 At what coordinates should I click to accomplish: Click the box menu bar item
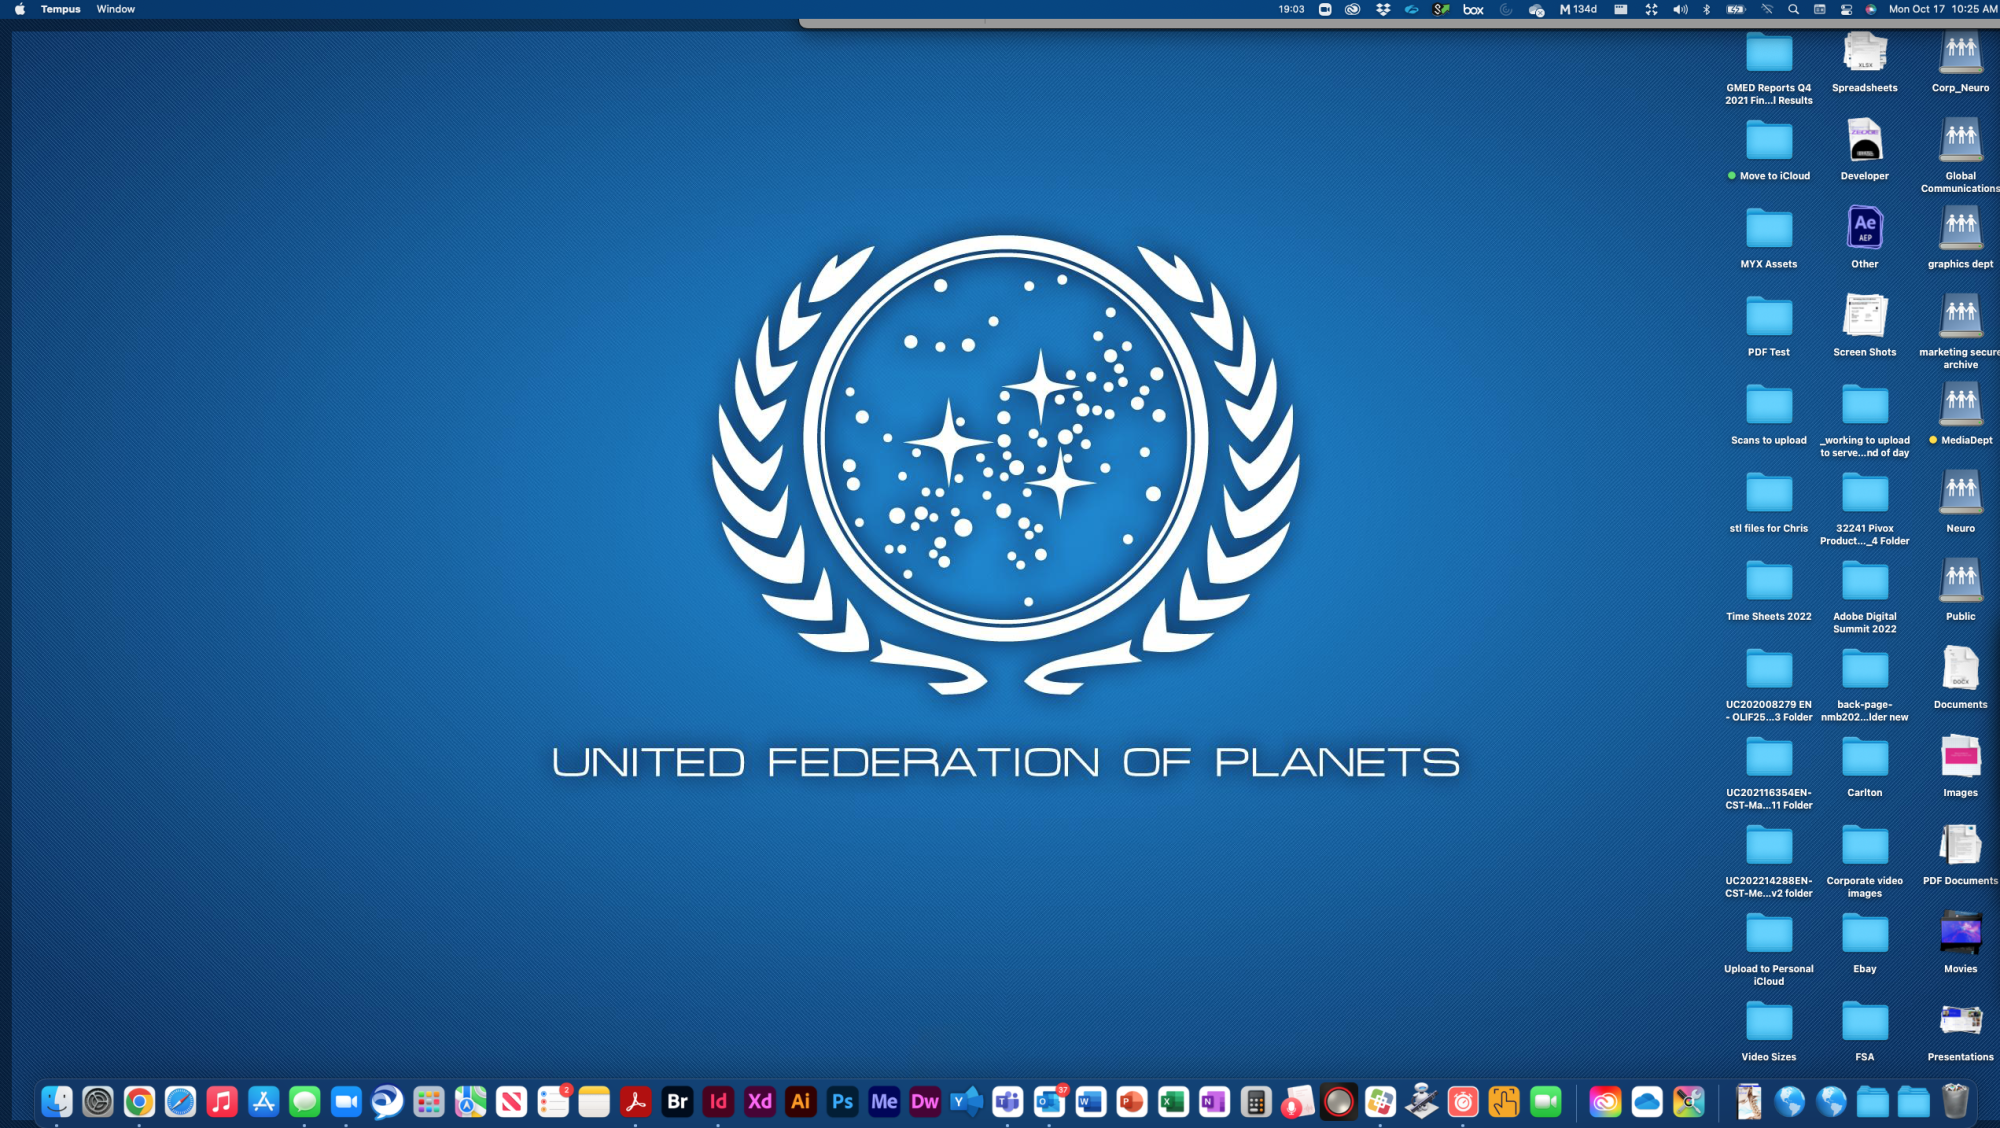[x=1473, y=9]
